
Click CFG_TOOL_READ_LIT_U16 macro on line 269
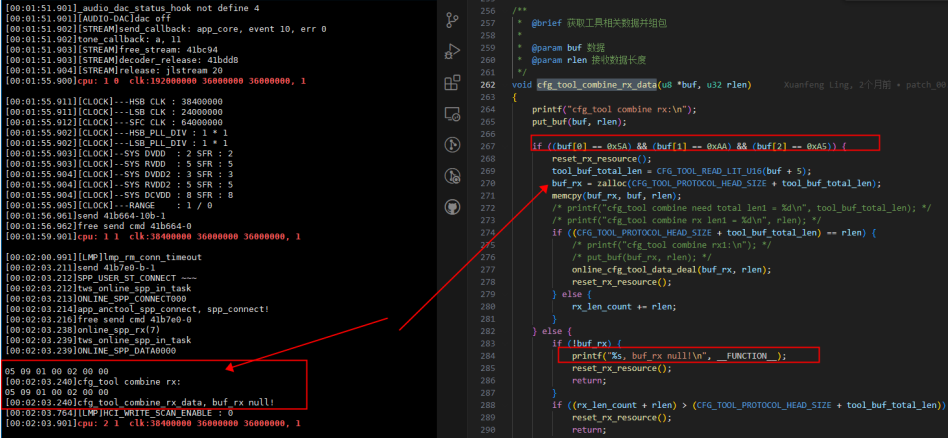click(x=716, y=171)
